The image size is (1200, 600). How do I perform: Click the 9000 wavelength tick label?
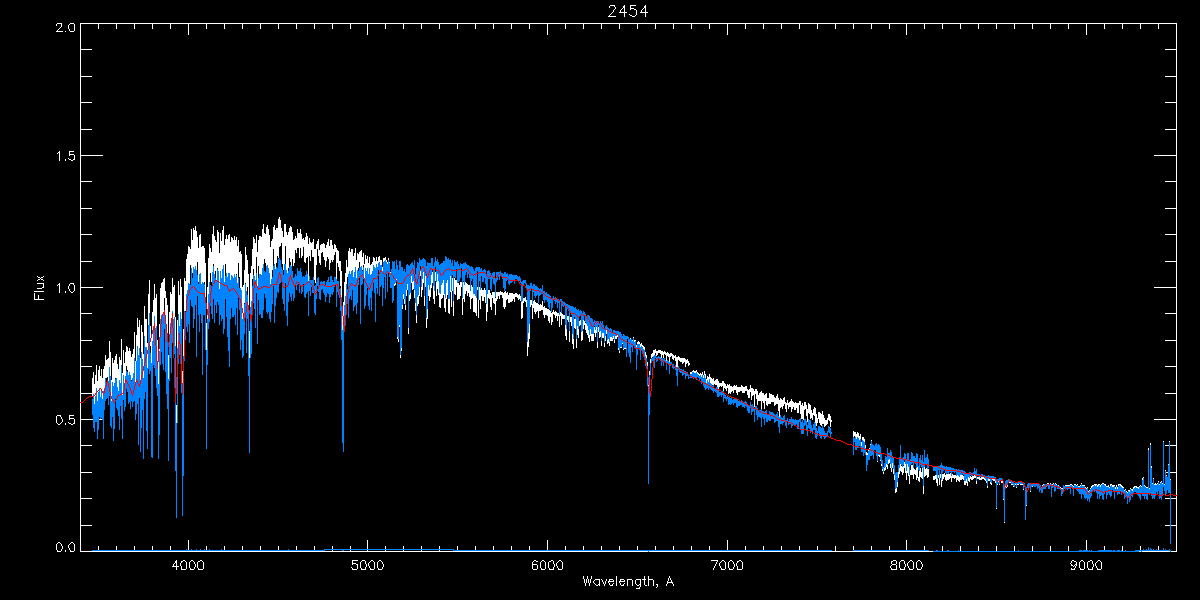point(1085,565)
